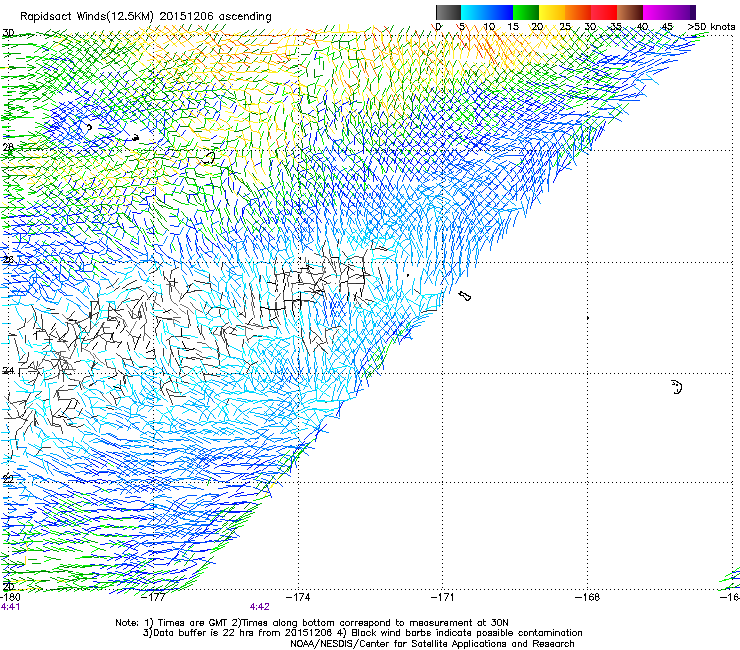Click the note line about Times are GMT

pos(312,623)
